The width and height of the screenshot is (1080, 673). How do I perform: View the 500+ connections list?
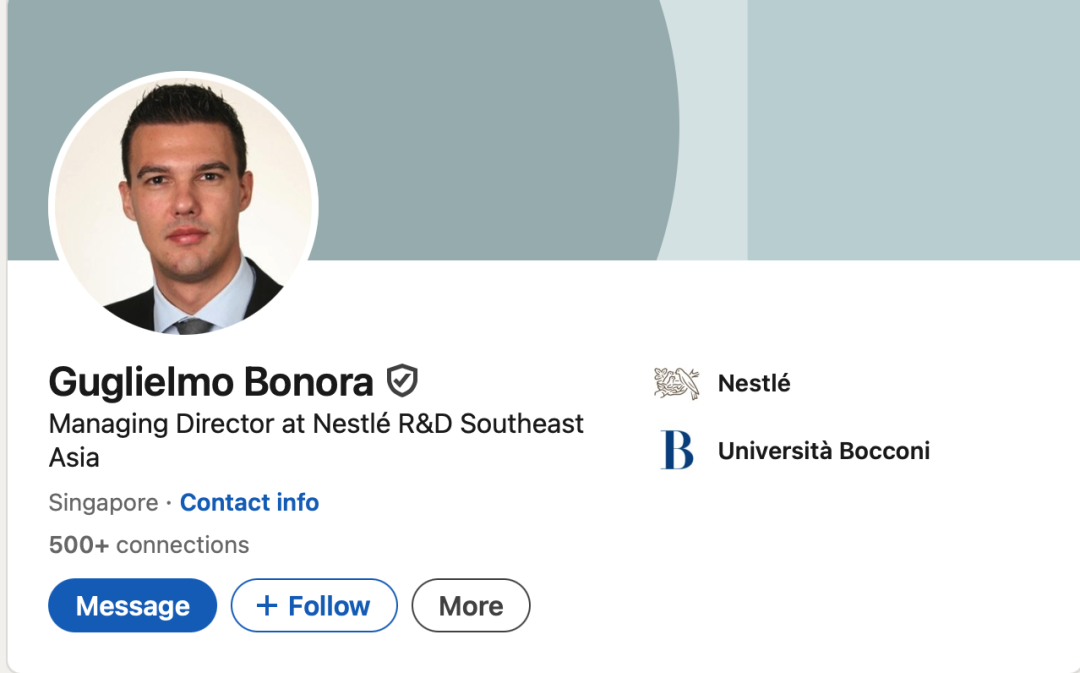[x=149, y=545]
